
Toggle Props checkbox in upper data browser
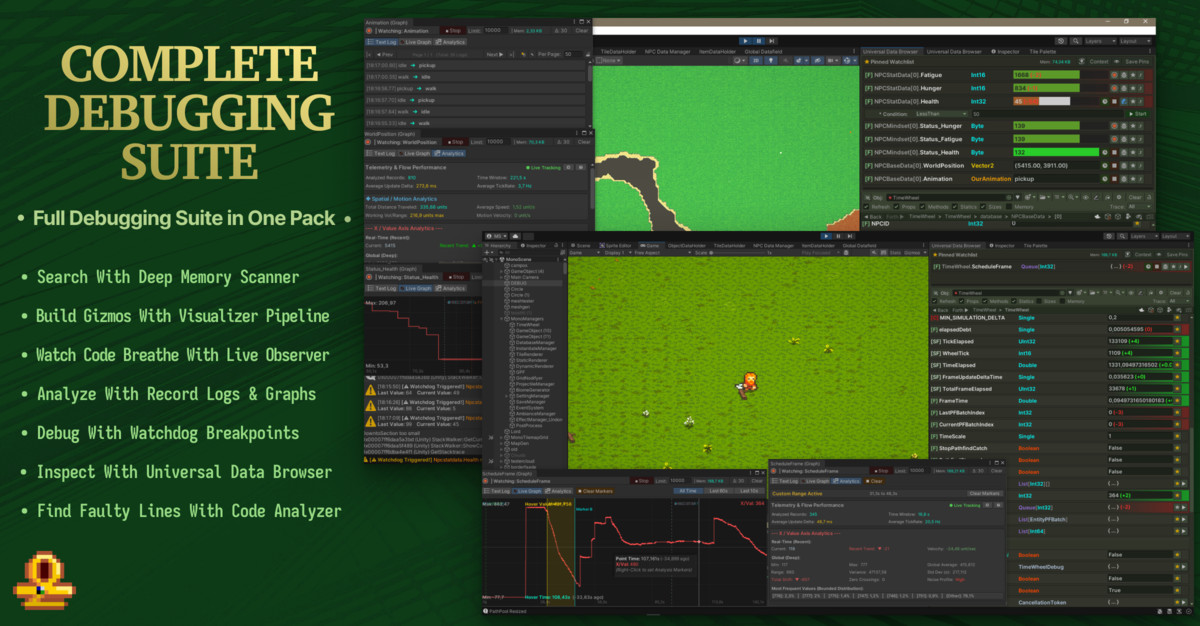896,207
